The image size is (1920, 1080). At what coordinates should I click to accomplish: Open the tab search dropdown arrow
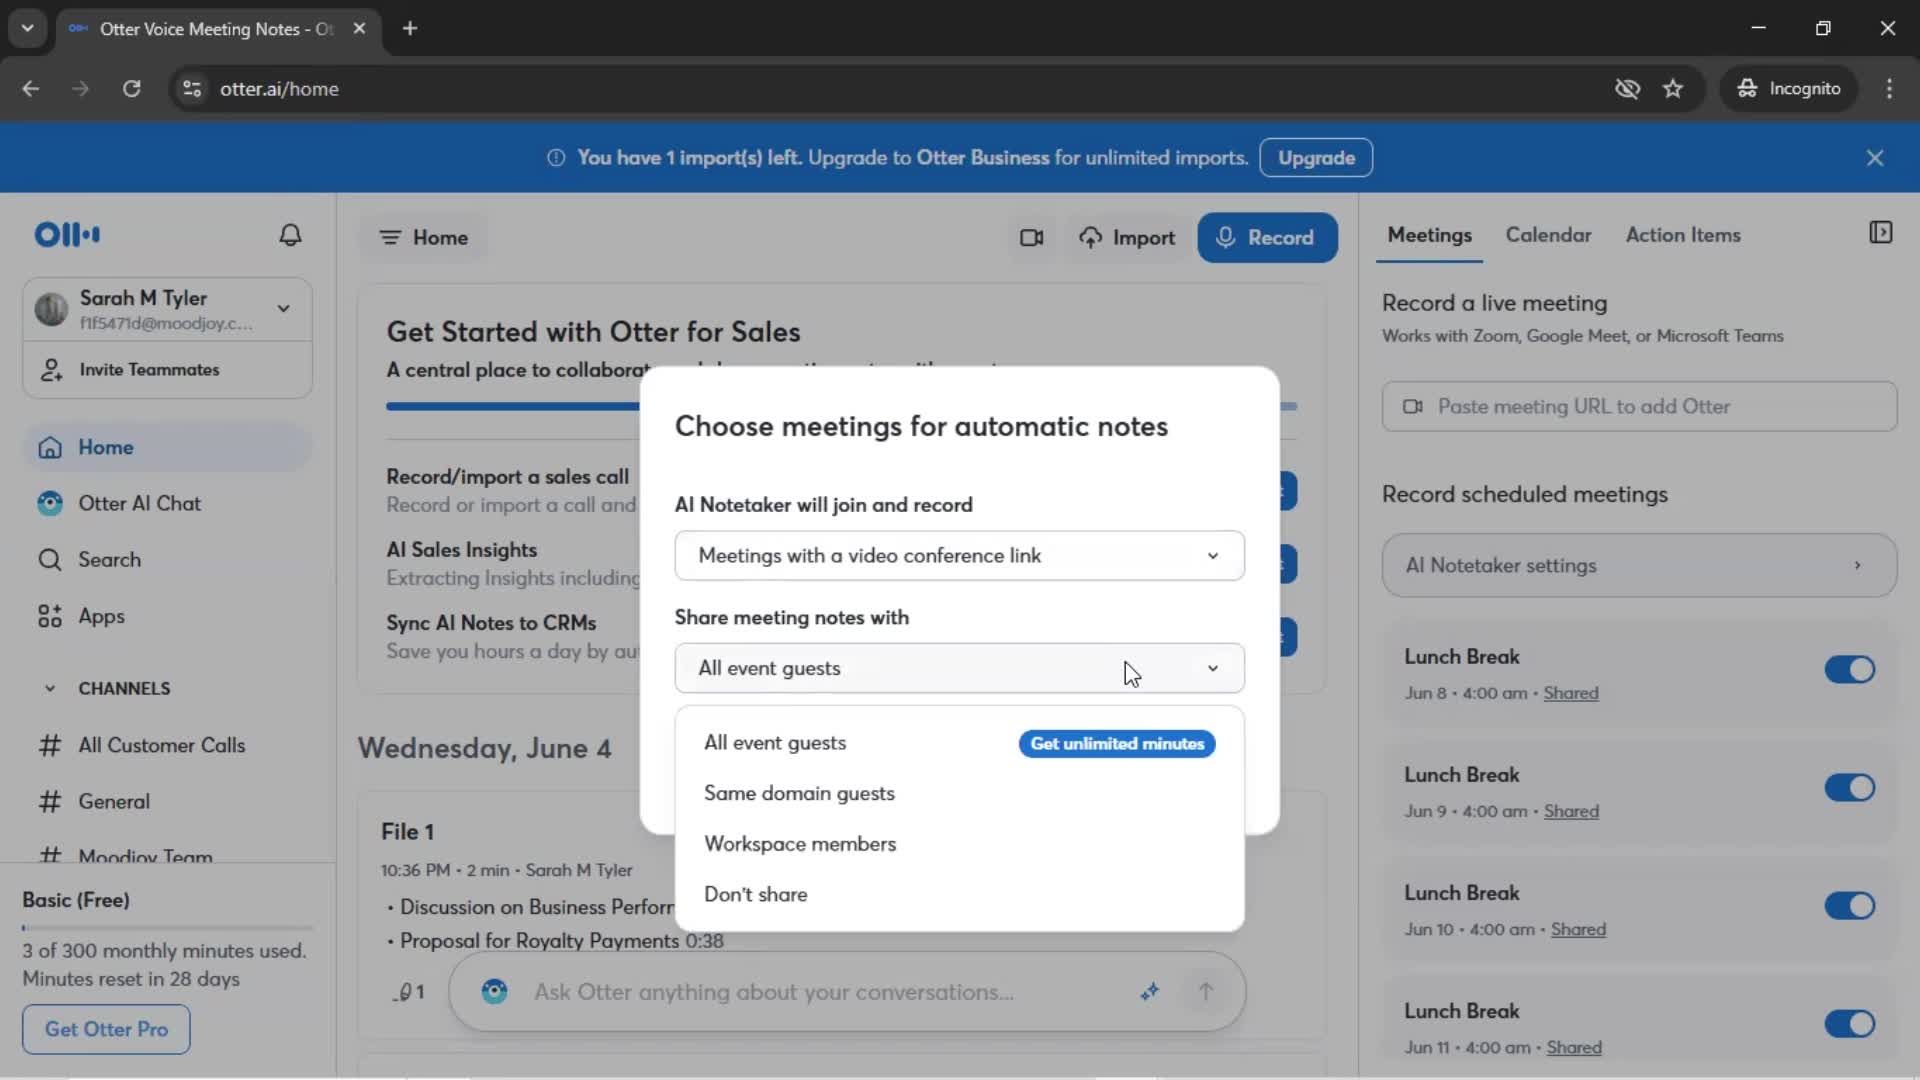[x=28, y=29]
